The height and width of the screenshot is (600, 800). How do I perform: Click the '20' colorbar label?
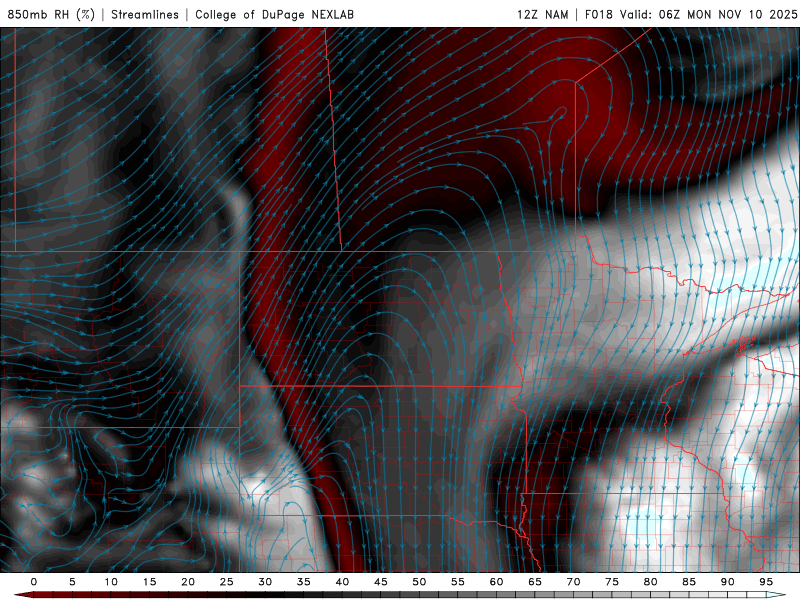coord(188,582)
